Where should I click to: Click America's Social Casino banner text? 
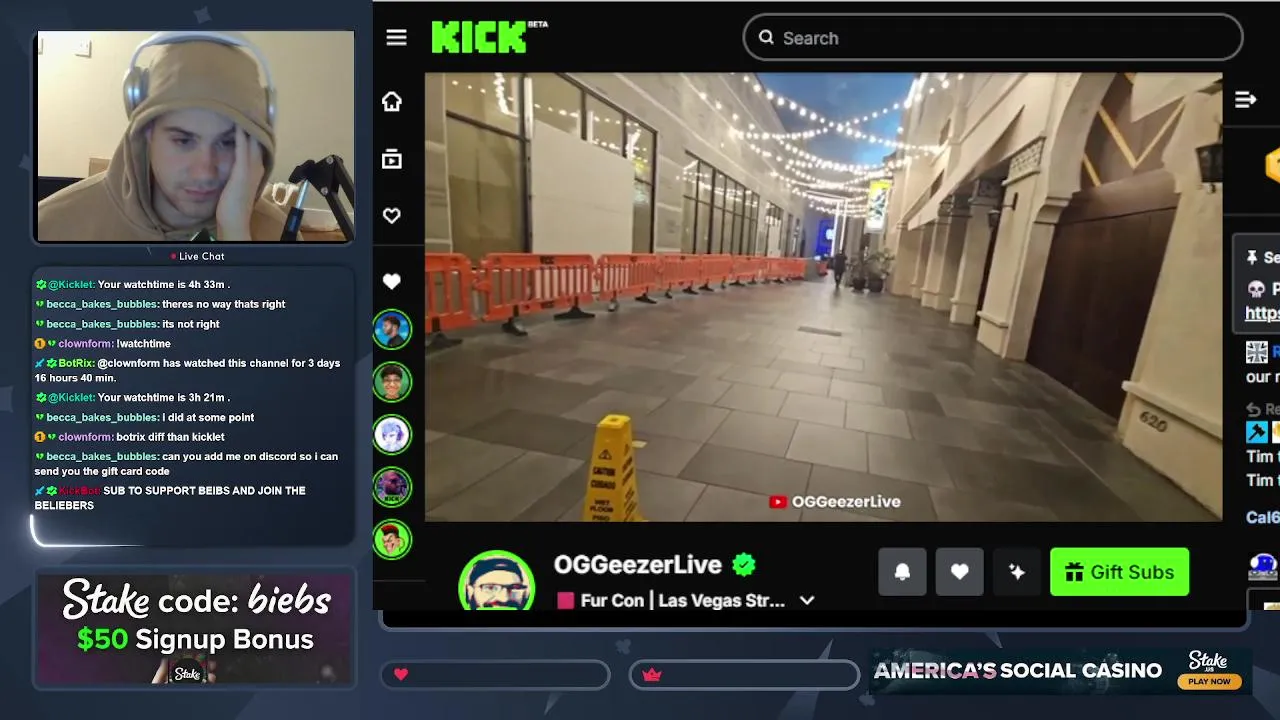(x=1018, y=670)
